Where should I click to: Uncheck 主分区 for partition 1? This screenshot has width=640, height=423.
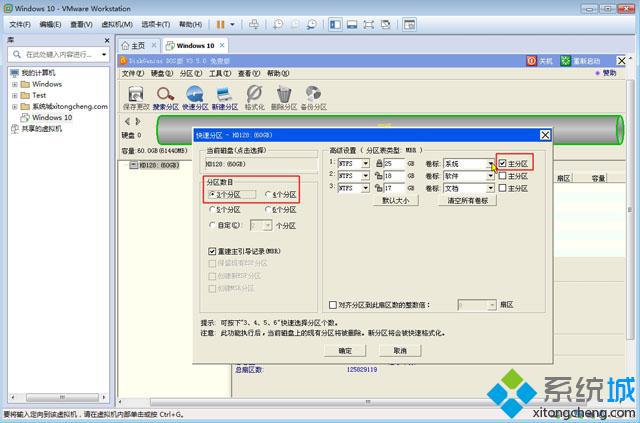pyautogui.click(x=502, y=163)
